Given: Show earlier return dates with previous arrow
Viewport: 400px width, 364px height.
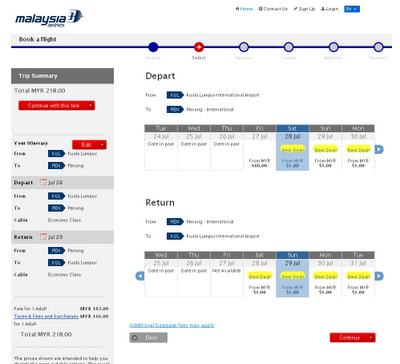Looking at the screenshot, I should click(140, 276).
